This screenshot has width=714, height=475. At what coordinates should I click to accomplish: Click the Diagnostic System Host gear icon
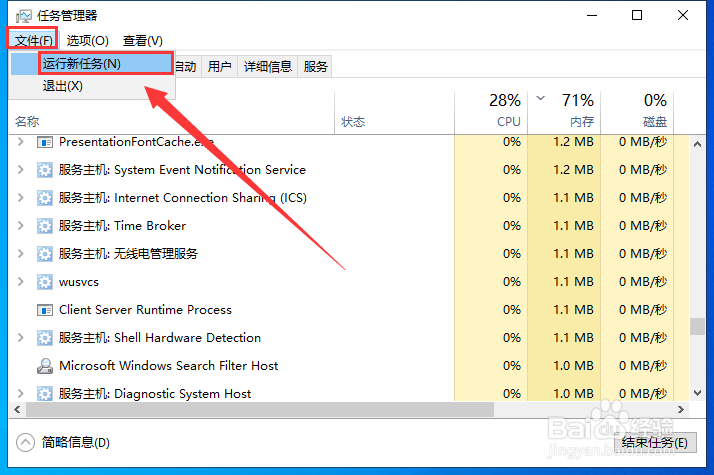pyautogui.click(x=45, y=394)
